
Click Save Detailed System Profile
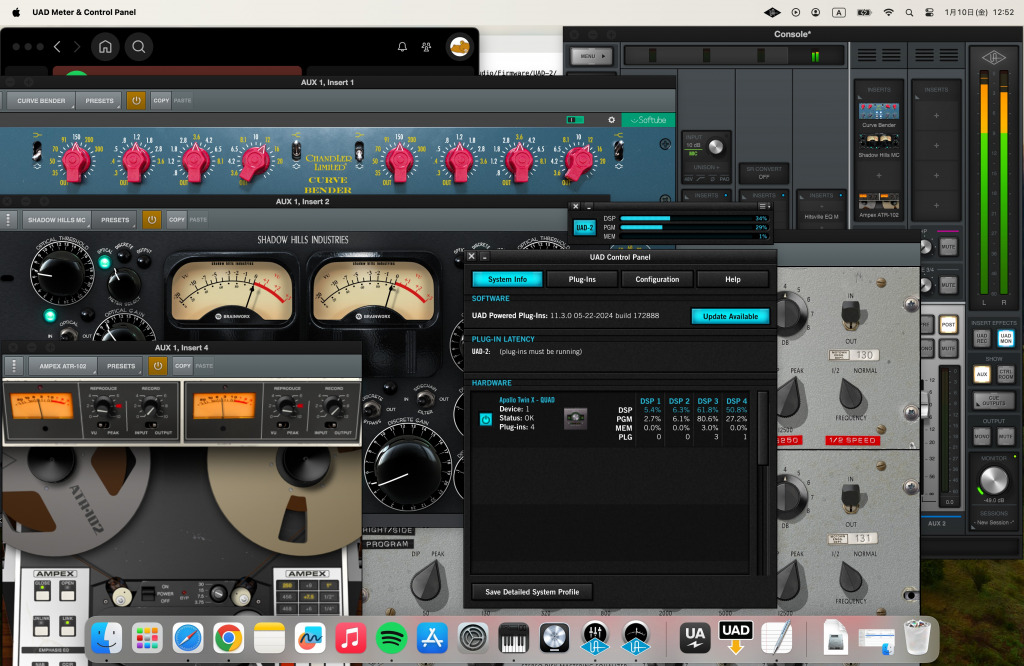coord(532,592)
